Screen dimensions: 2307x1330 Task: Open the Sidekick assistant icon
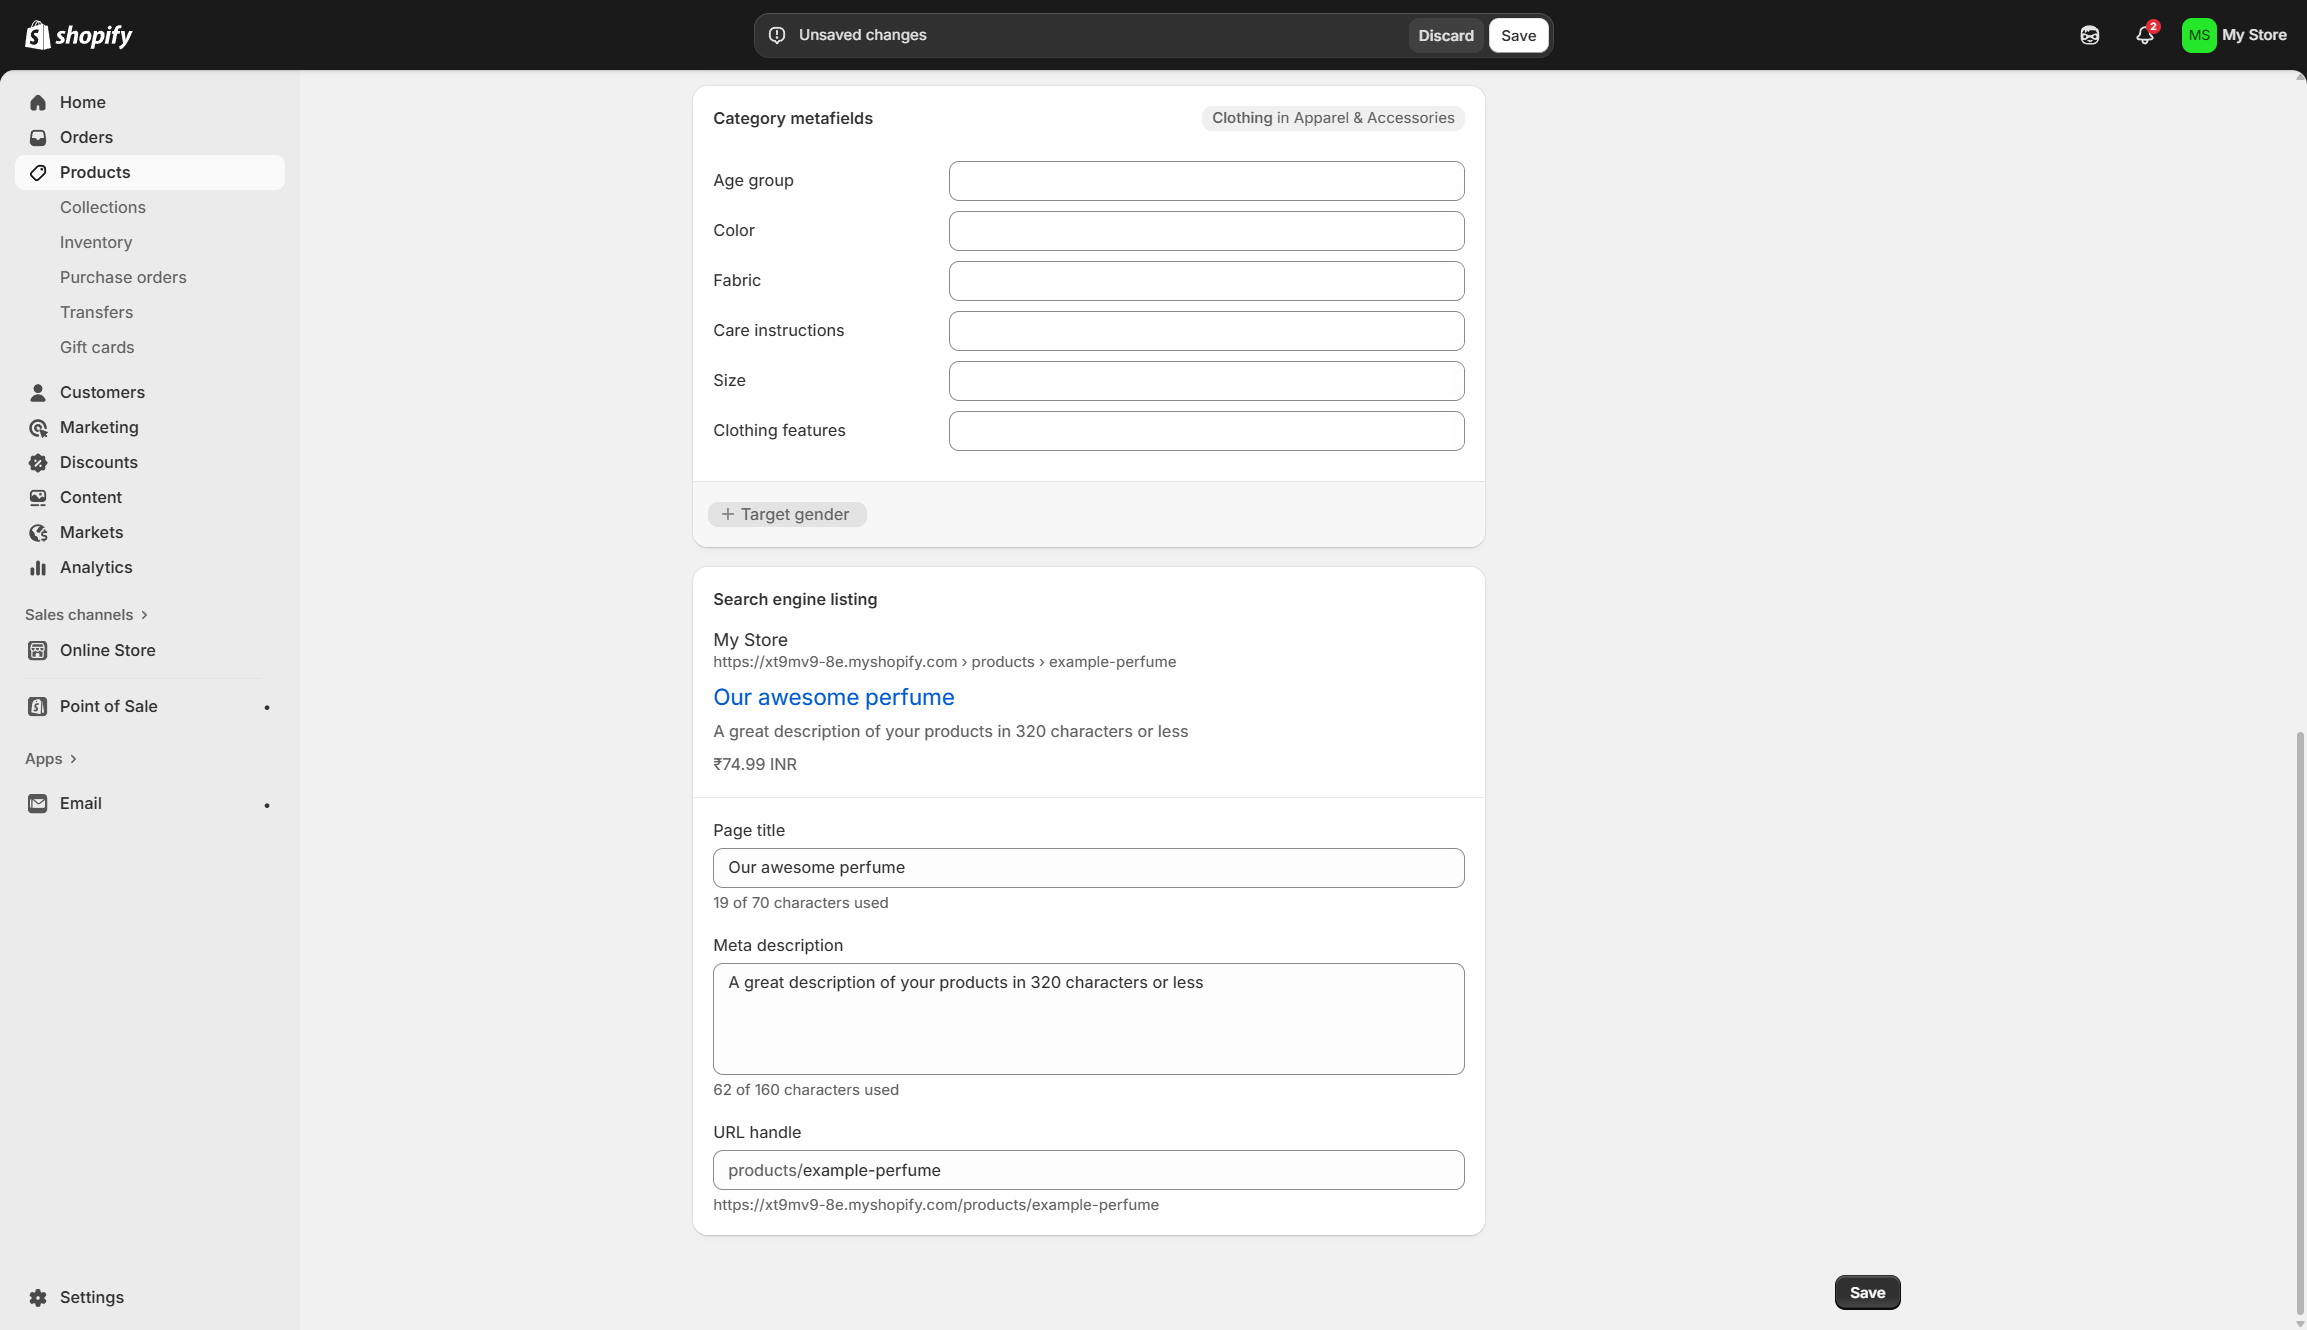pos(2090,35)
